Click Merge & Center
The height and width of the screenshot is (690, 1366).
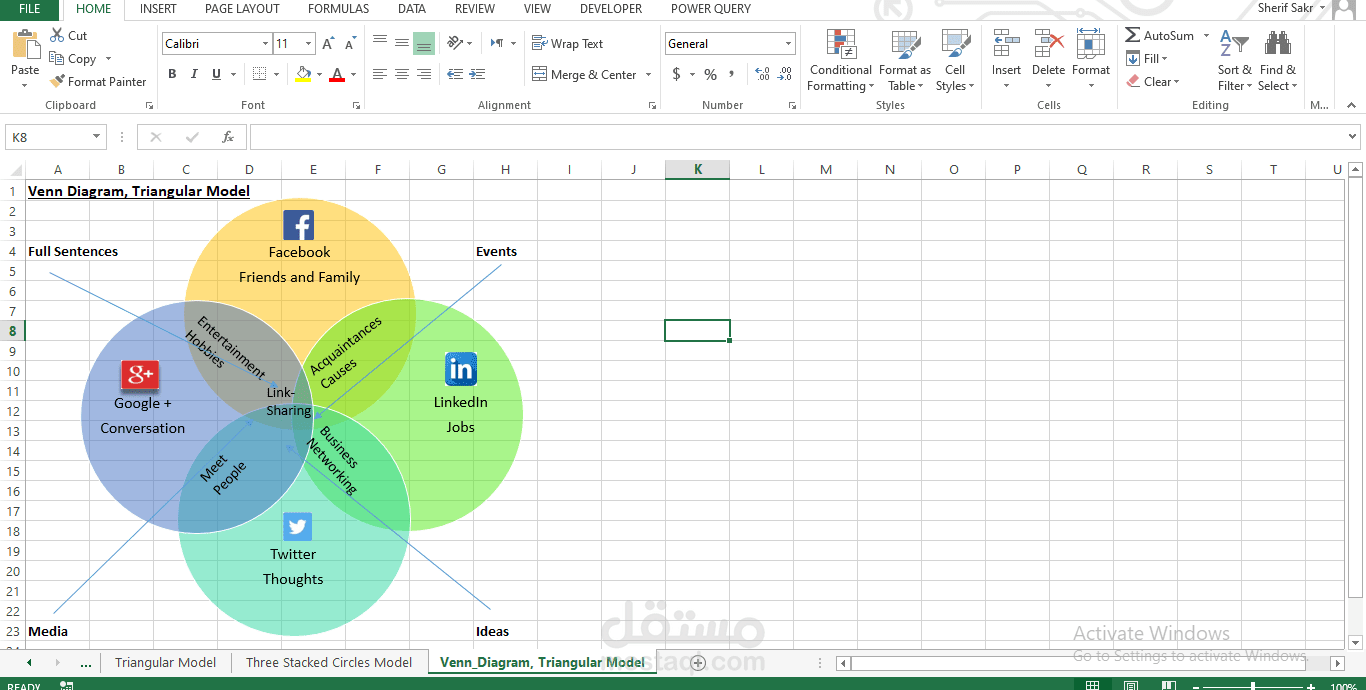point(585,75)
